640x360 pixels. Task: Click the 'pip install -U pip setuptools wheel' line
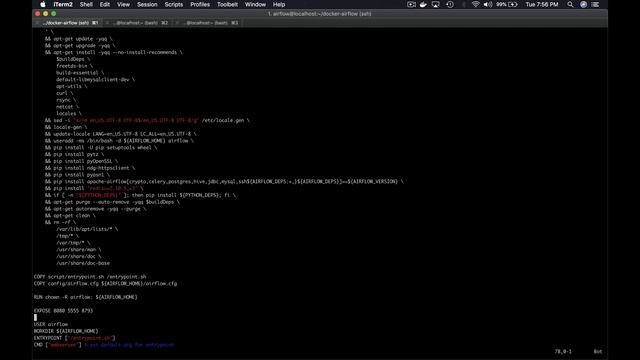101,147
